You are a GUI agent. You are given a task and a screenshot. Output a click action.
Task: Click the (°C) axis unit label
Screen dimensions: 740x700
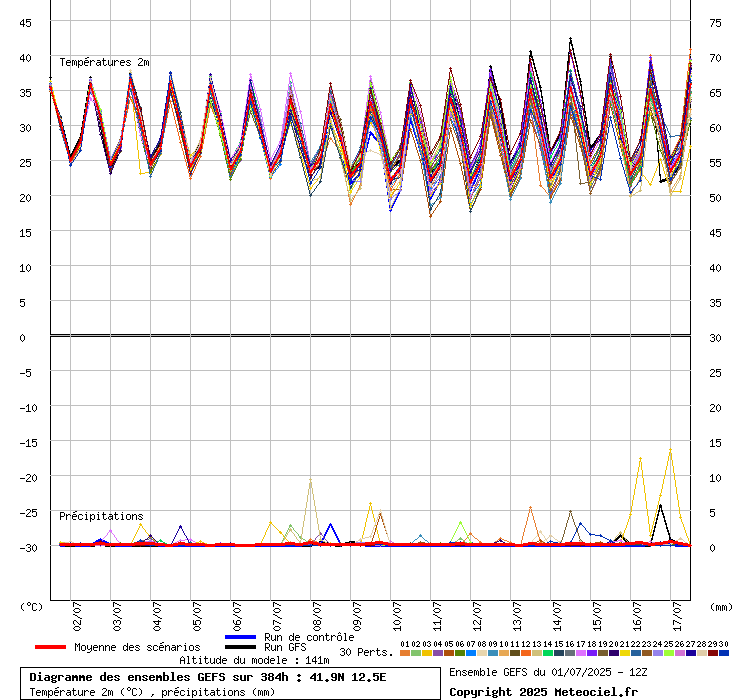click(31, 607)
